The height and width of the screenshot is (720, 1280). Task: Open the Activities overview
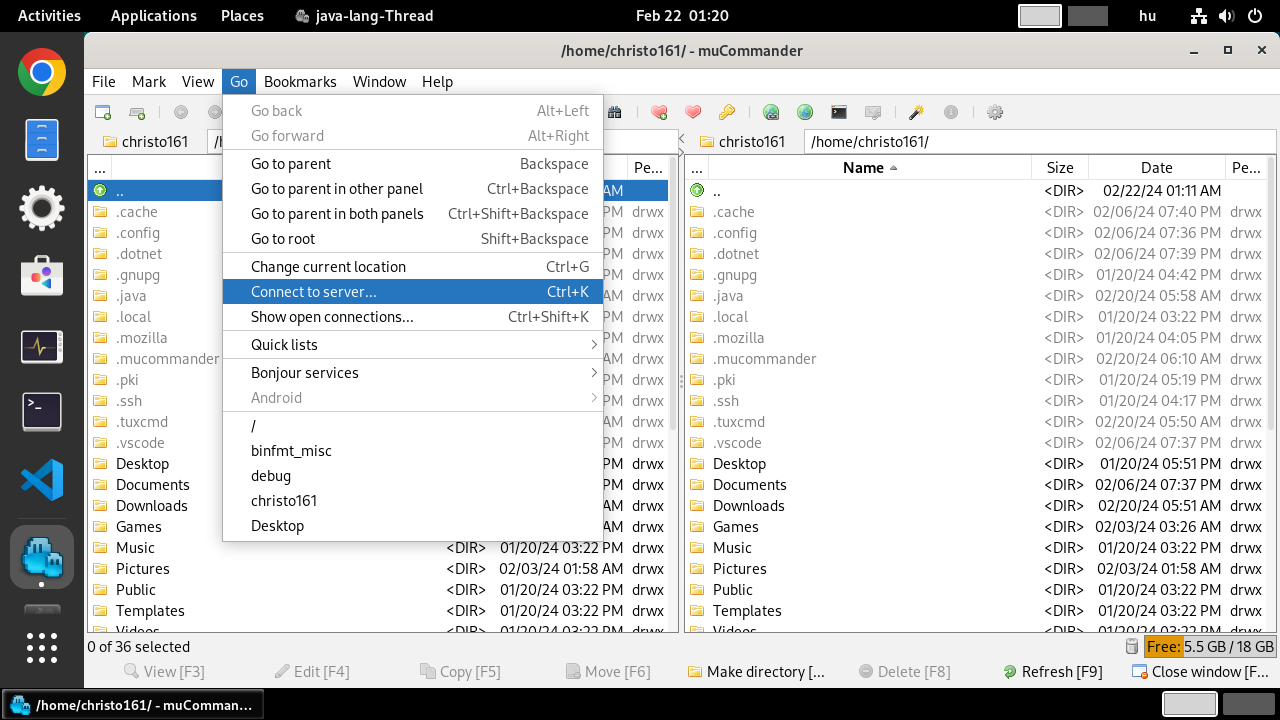pos(49,16)
